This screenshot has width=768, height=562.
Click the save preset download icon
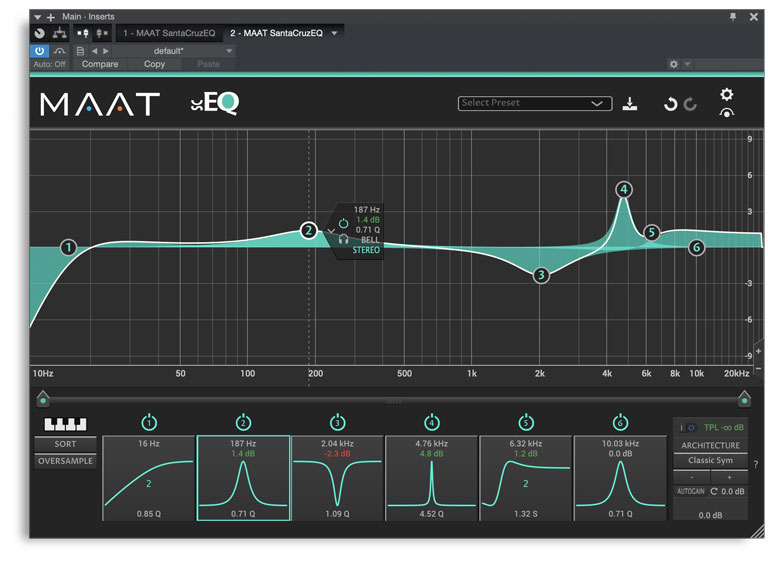629,104
